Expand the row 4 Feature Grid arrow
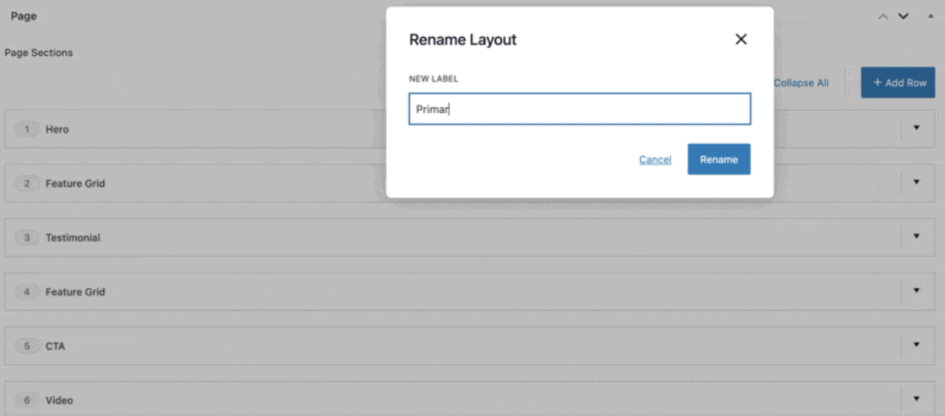Image resolution: width=945 pixels, height=416 pixels. point(917,291)
